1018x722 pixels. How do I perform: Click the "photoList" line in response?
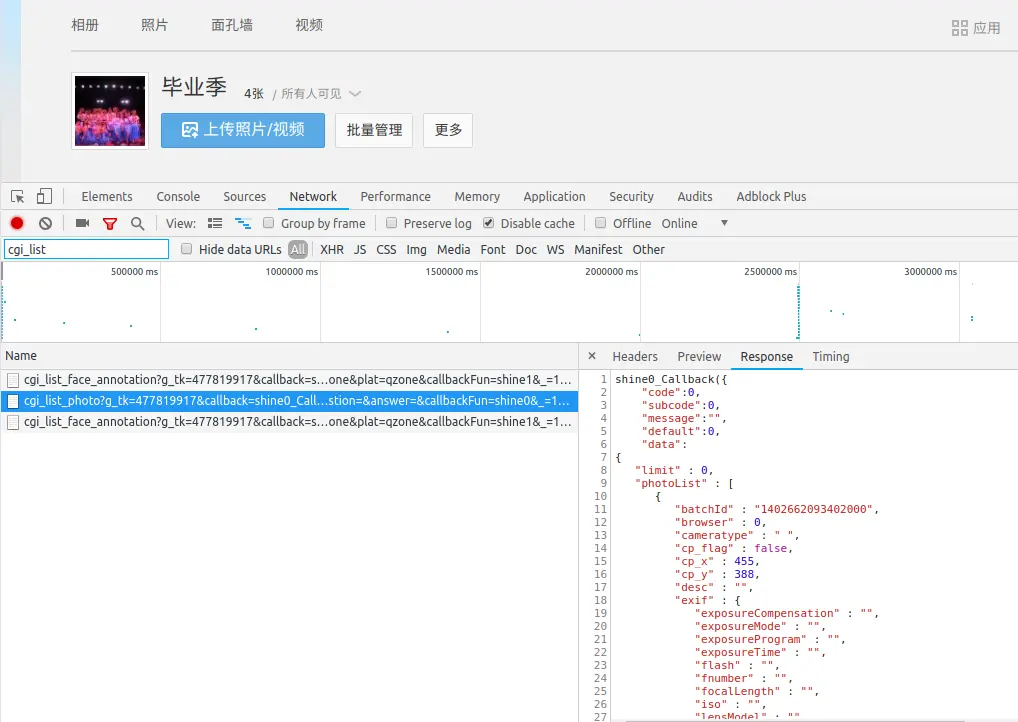point(684,483)
